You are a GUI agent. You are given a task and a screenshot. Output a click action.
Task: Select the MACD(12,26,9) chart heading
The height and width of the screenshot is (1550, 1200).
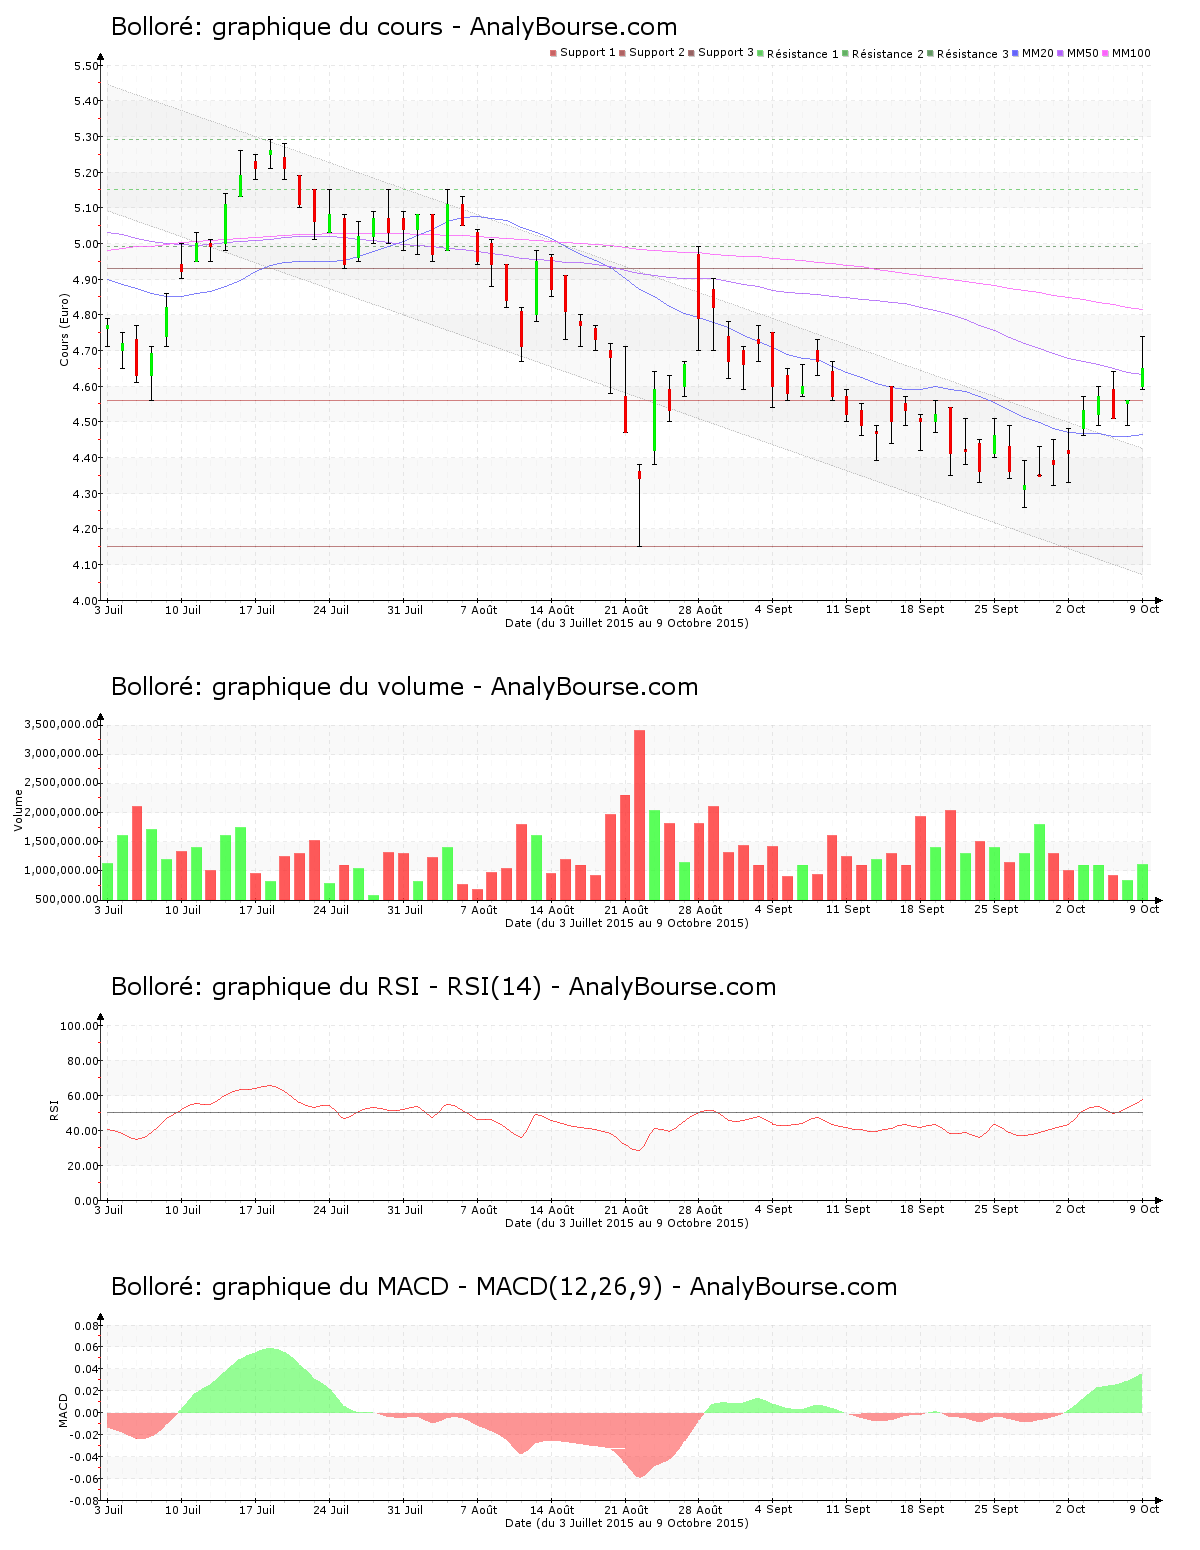504,1287
